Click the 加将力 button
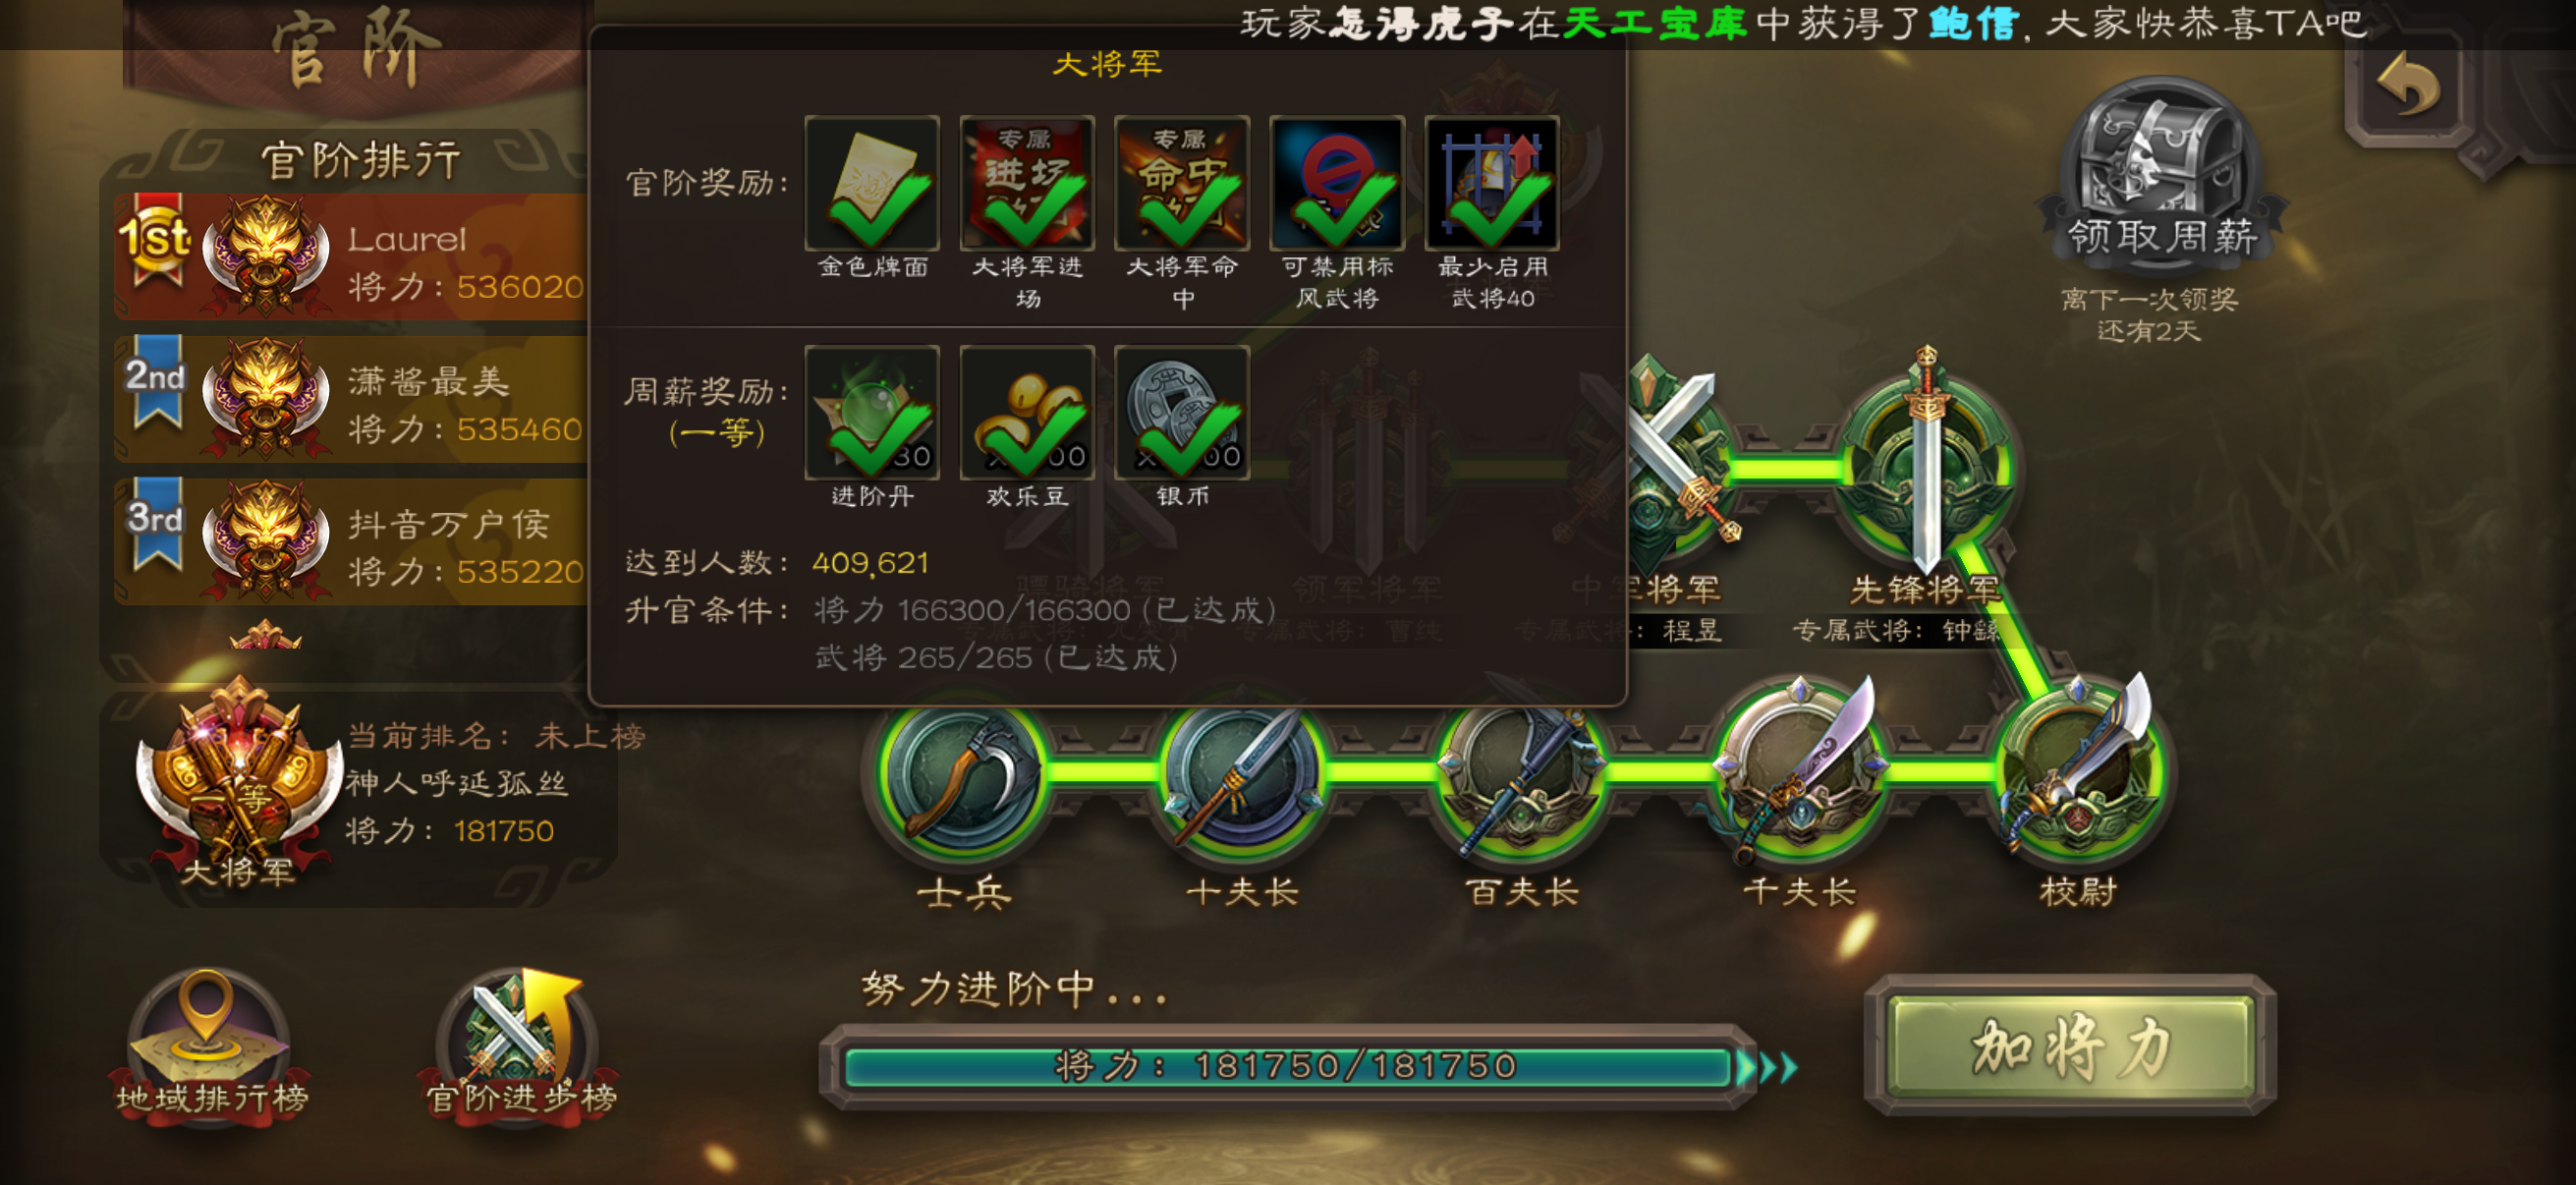This screenshot has width=2576, height=1185. [x=2070, y=1046]
